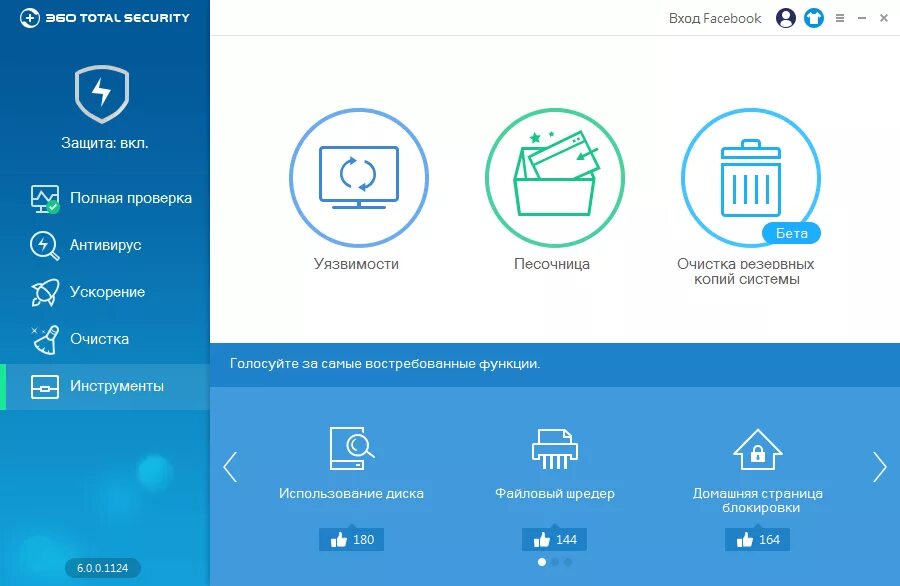Viewport: 900px width, 586px height.
Task: Click the Песочница label
Action: pos(552,264)
